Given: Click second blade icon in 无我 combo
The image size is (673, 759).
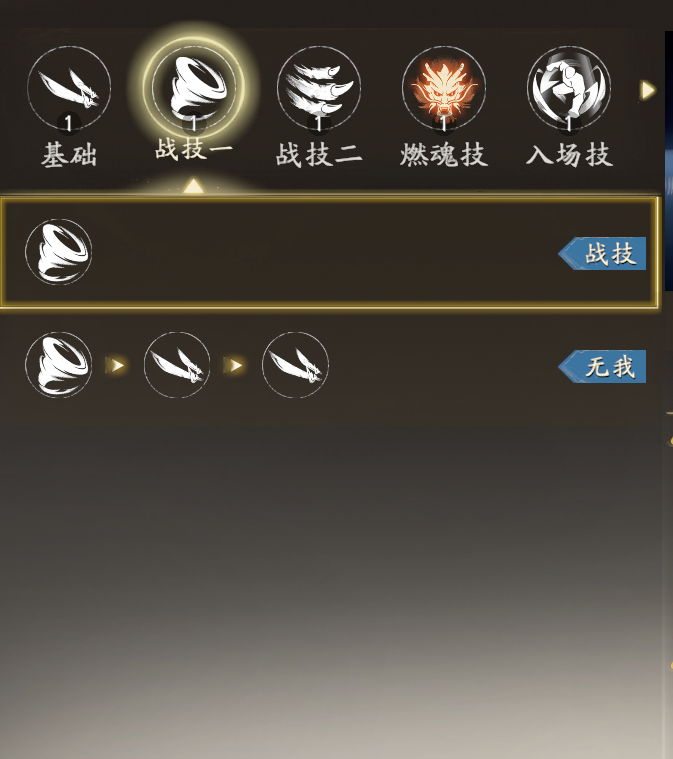Looking at the screenshot, I should click(177, 365).
